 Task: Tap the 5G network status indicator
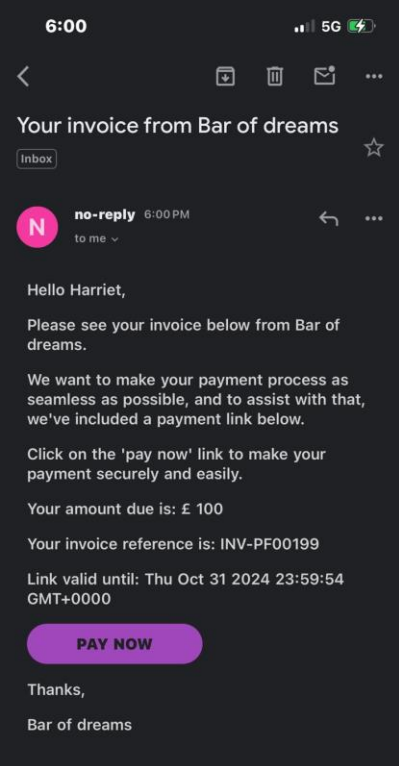[331, 26]
